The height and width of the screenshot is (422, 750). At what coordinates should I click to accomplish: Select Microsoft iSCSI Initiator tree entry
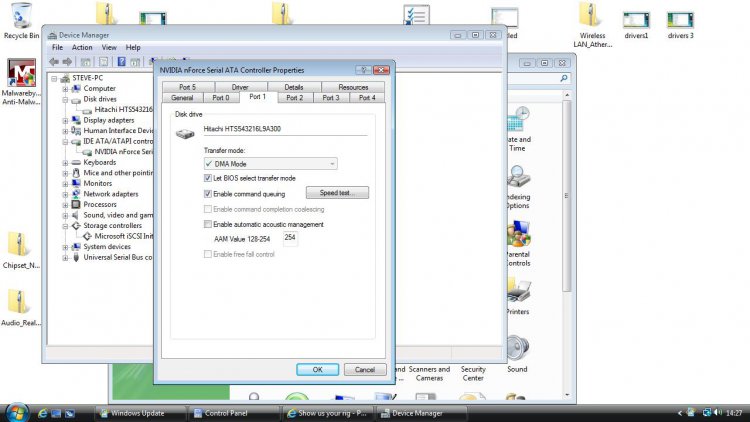pos(118,236)
